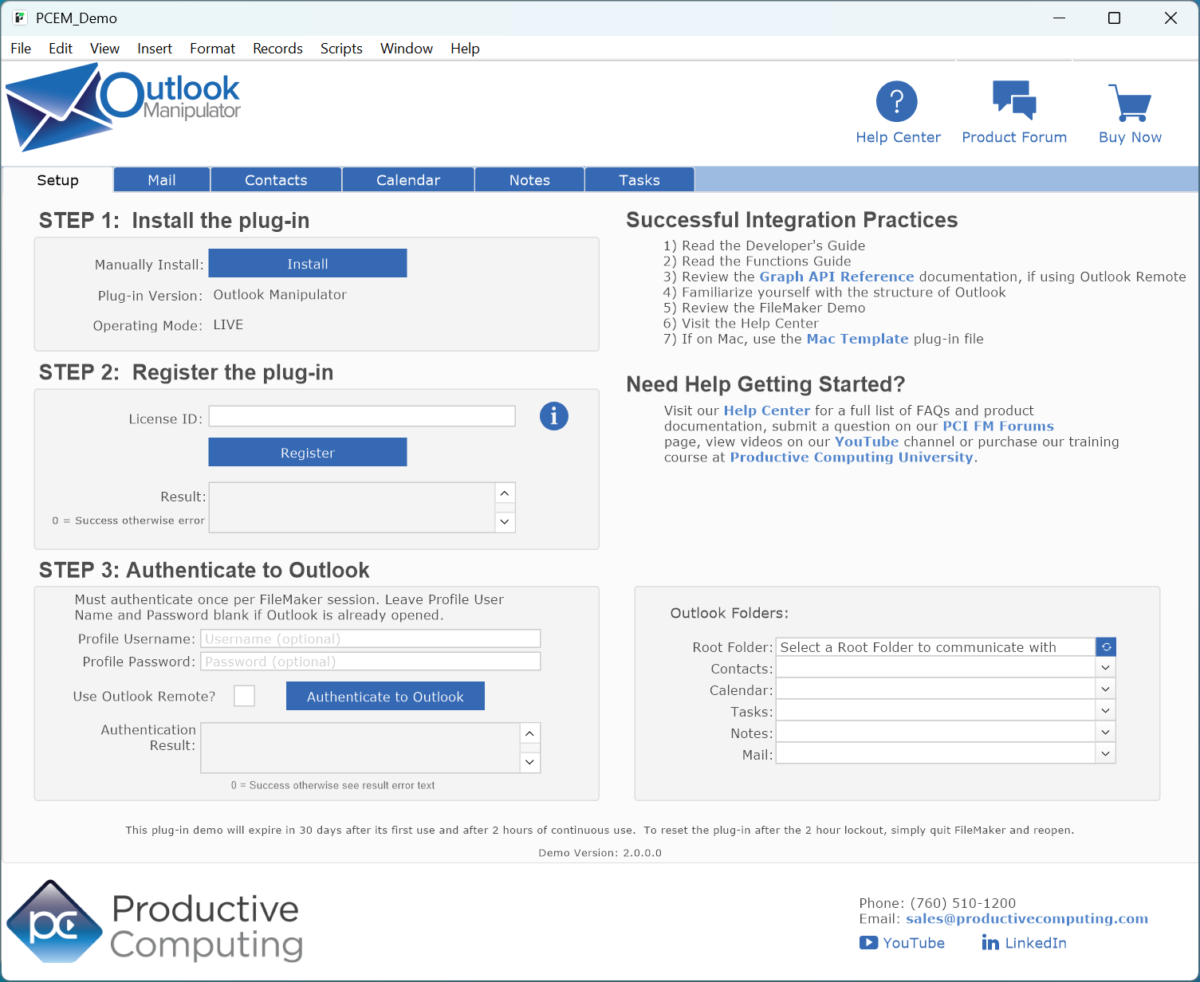Screen dimensions: 1200x982
Task: Switch to the Notes tab
Action: (530, 180)
